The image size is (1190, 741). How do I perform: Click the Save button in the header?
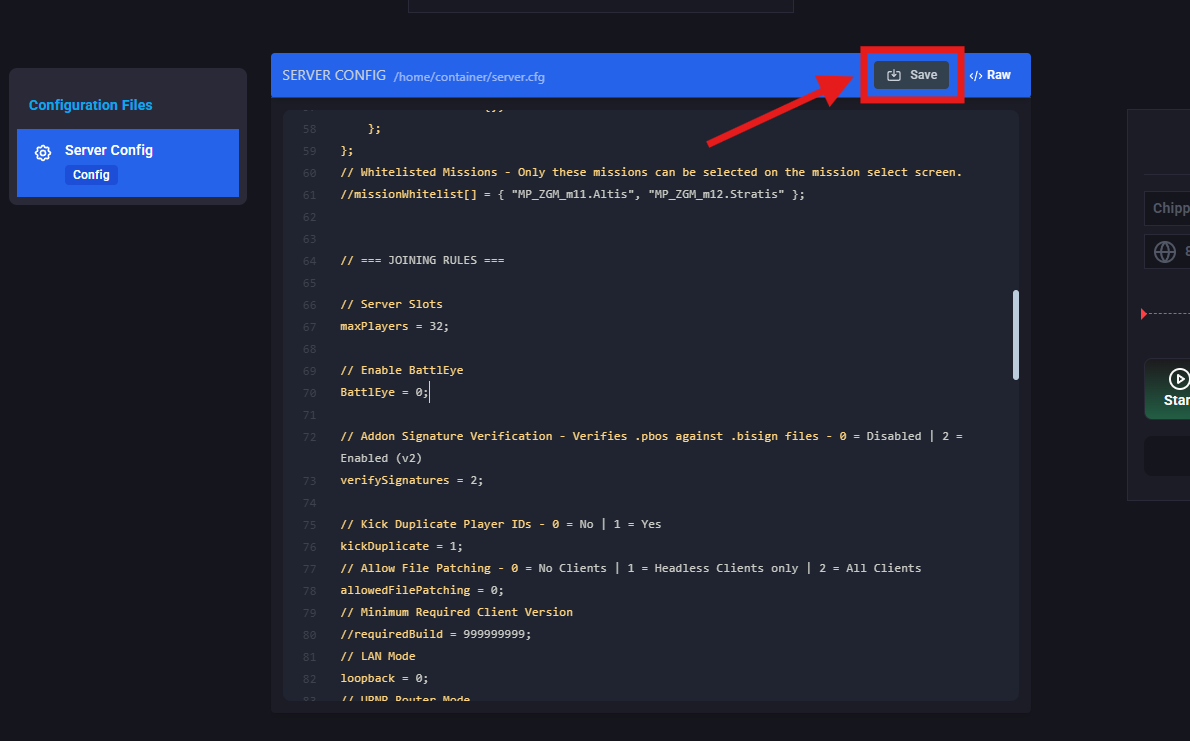pyautogui.click(x=911, y=75)
